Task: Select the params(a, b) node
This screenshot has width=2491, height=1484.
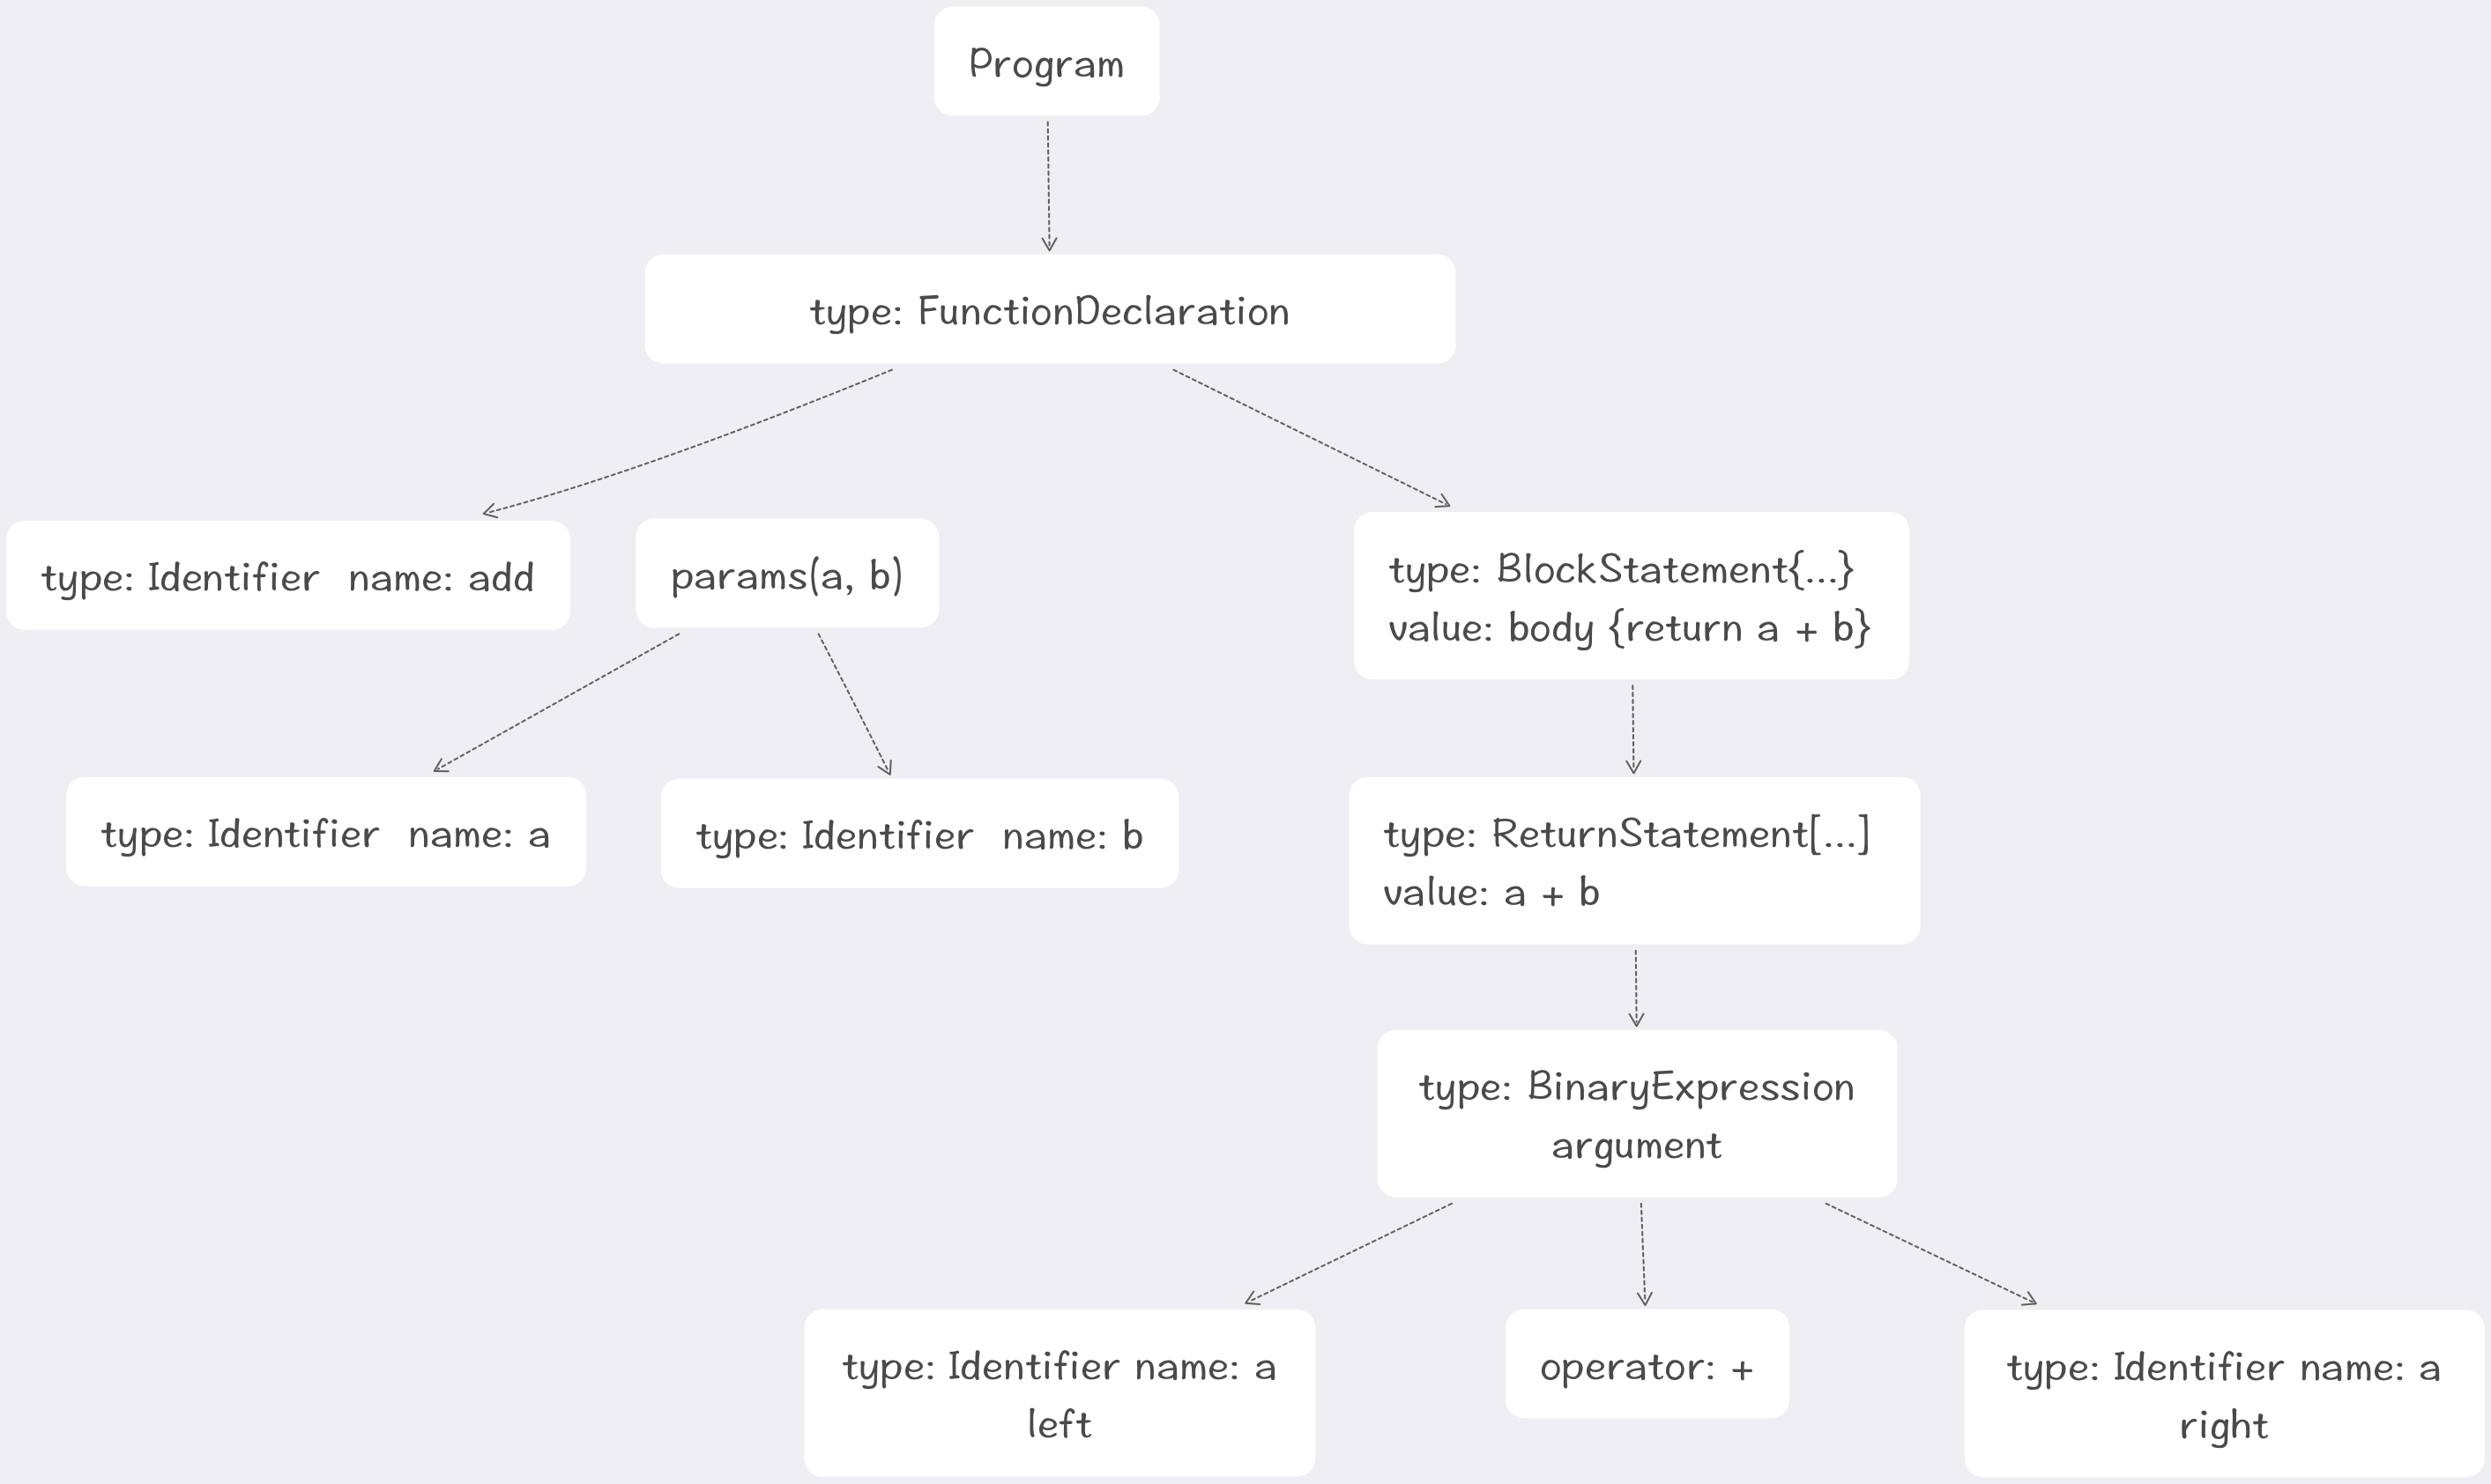Action: [787, 574]
